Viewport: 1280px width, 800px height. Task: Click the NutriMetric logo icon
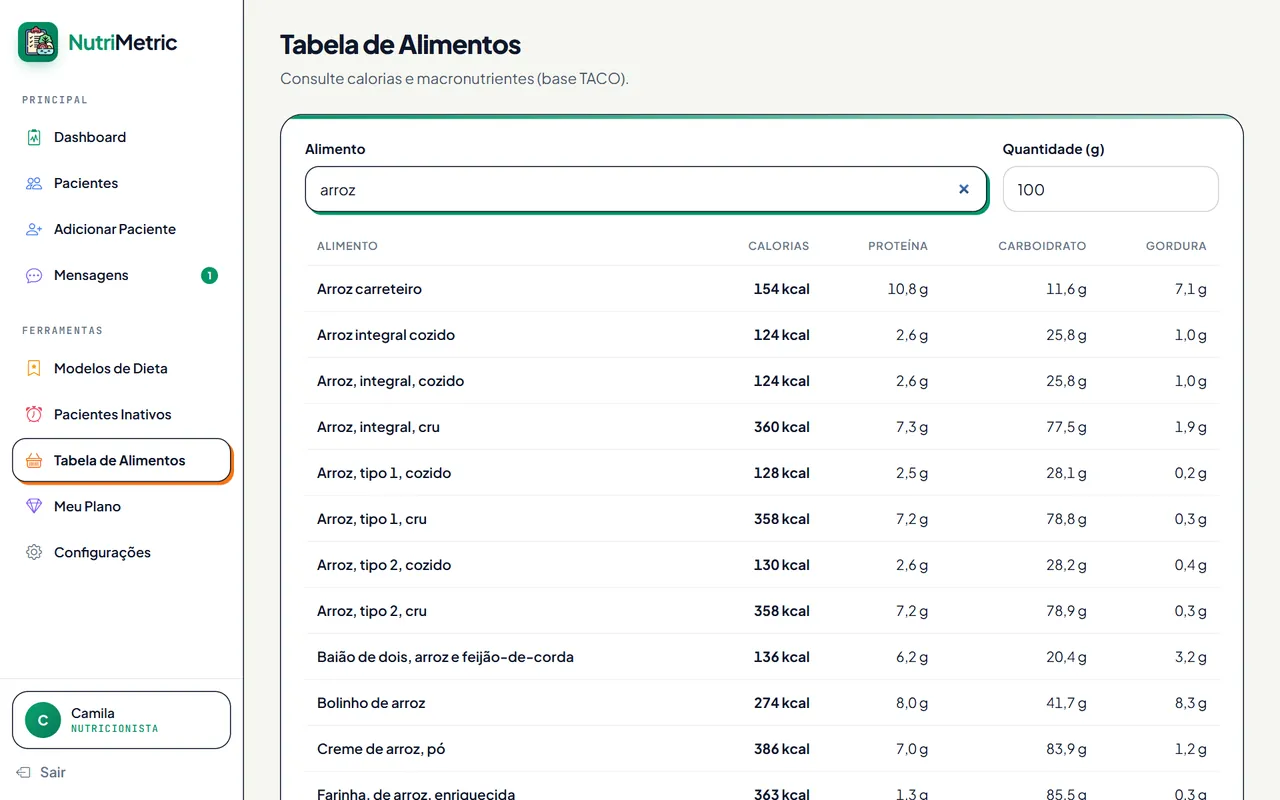coord(38,42)
